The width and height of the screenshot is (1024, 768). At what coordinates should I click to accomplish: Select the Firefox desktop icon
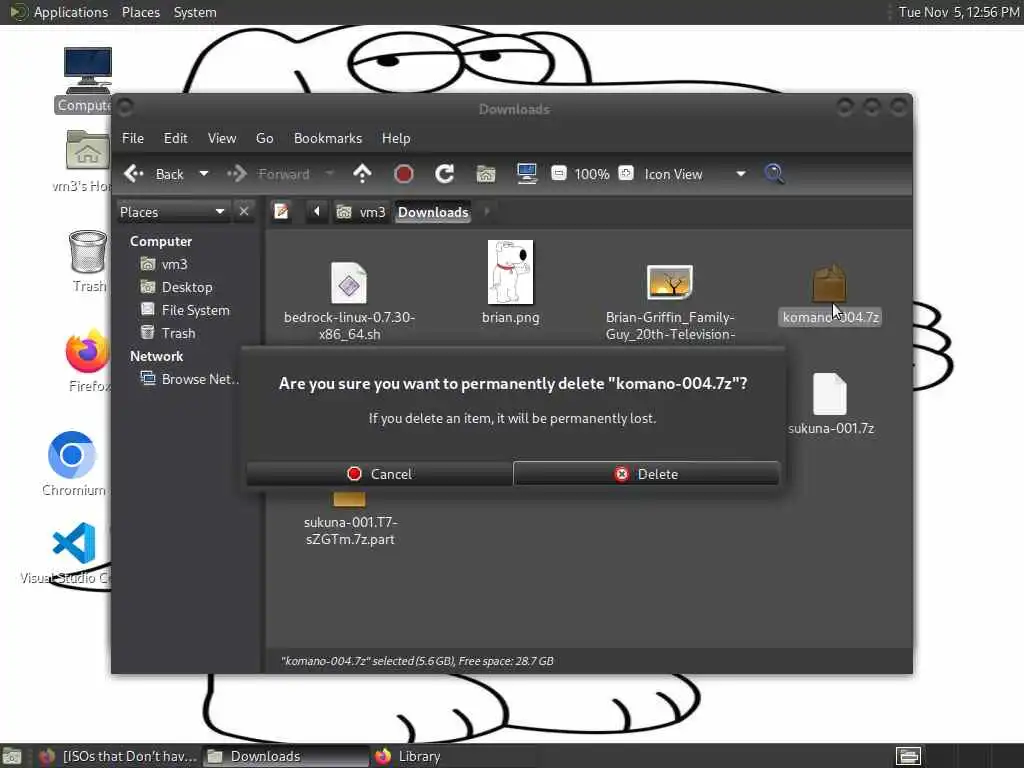pyautogui.click(x=88, y=351)
